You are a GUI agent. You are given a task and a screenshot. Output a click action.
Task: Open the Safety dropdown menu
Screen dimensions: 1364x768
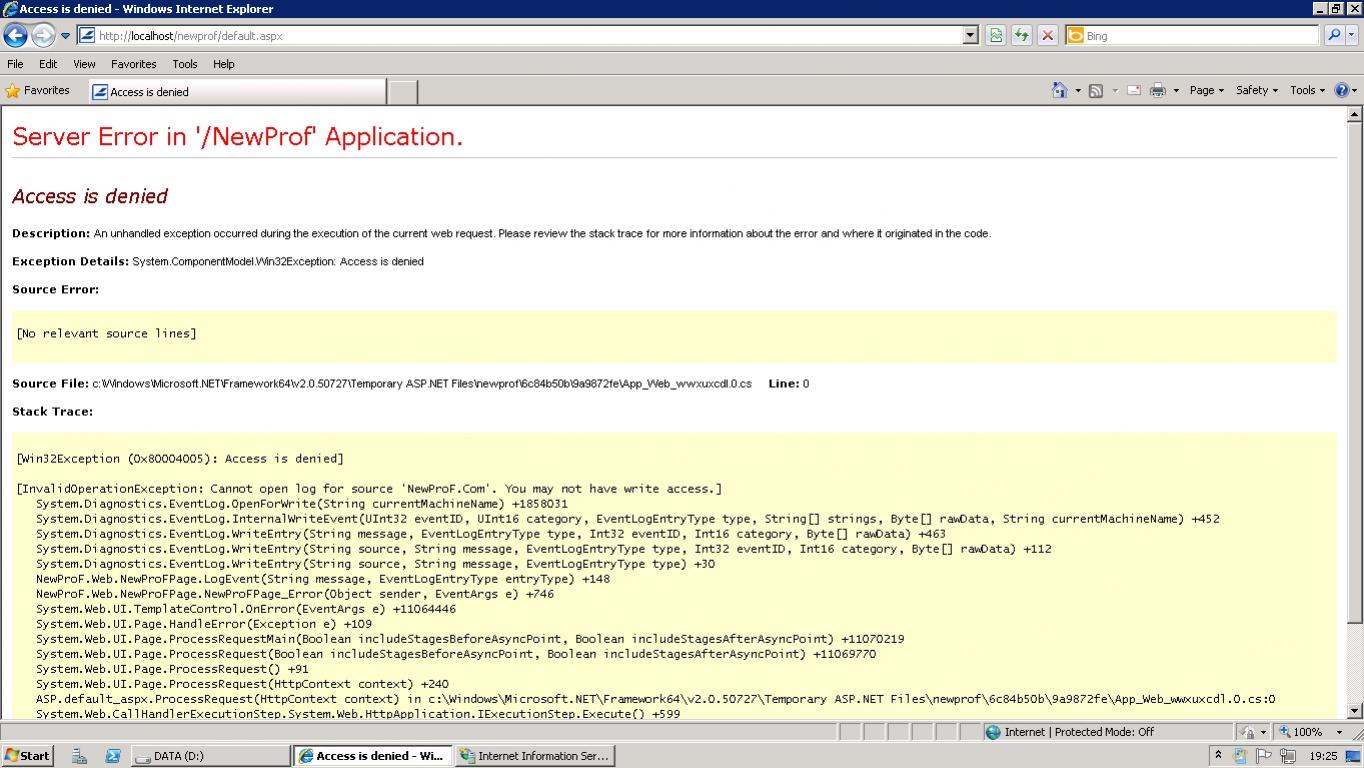(x=1255, y=90)
